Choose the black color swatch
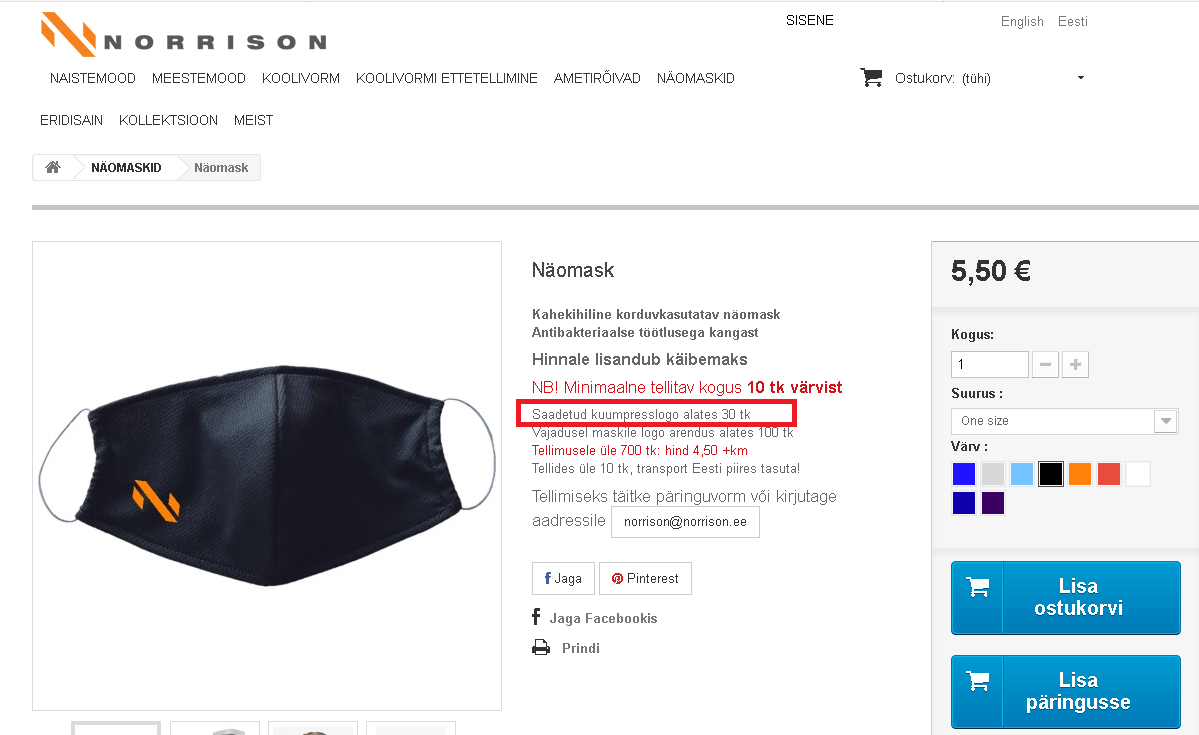The image size is (1199, 735). (x=1050, y=474)
